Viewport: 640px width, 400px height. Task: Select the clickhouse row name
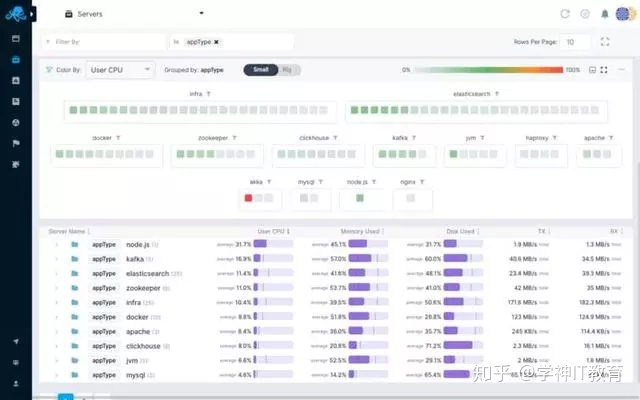click(143, 346)
